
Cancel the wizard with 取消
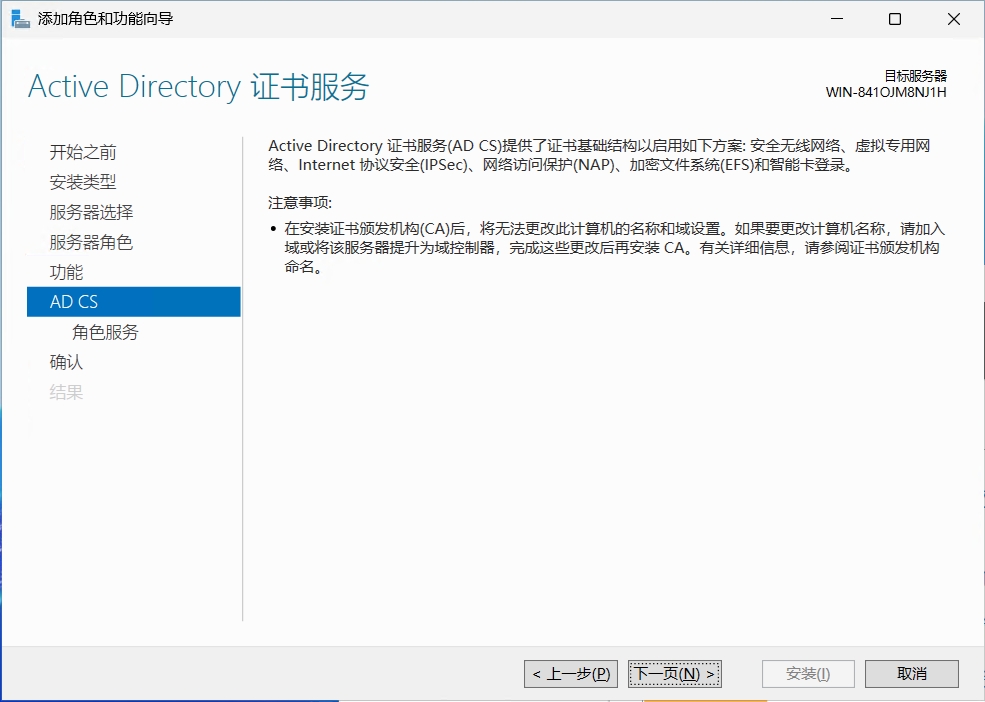912,674
